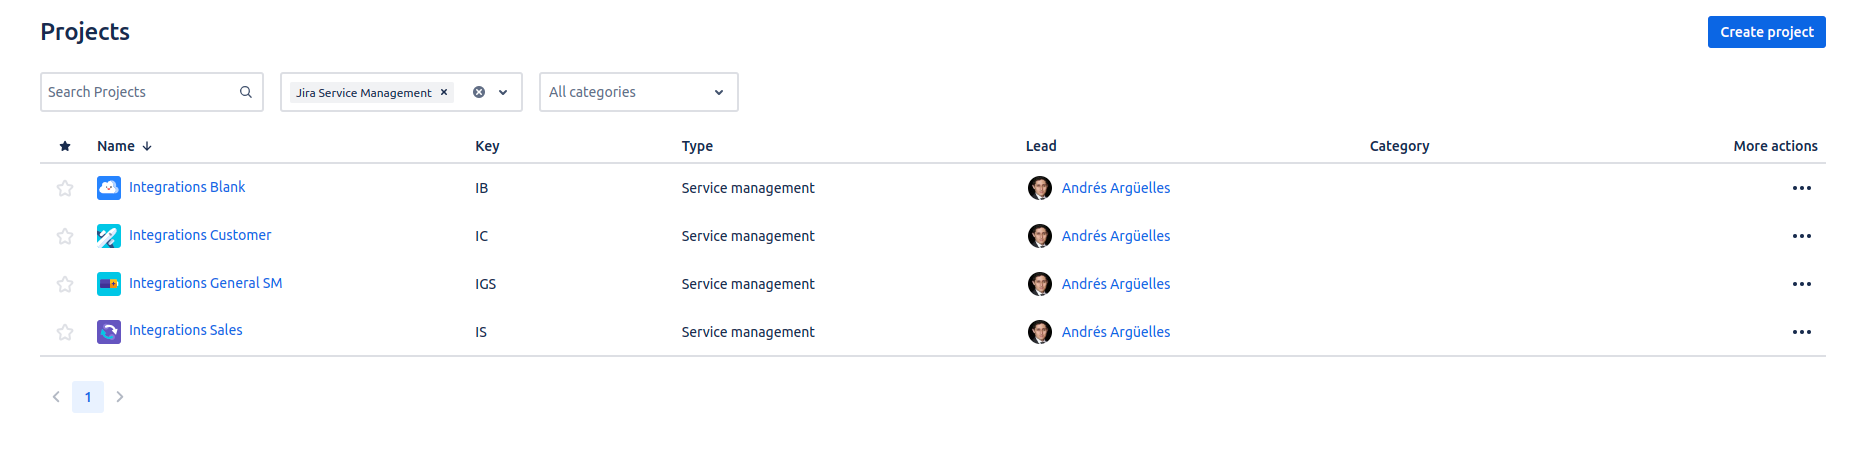Open more actions menu for Integrations Sales
The height and width of the screenshot is (452, 1854).
point(1801,332)
